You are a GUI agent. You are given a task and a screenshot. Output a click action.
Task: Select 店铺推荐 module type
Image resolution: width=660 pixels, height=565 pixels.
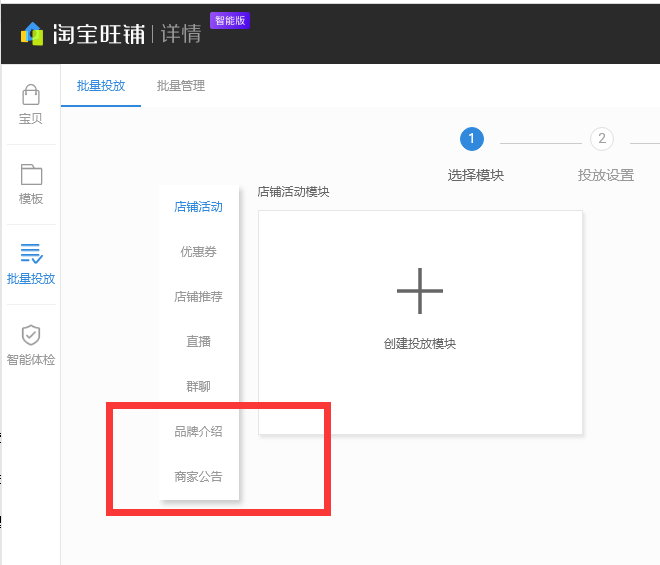(x=198, y=297)
